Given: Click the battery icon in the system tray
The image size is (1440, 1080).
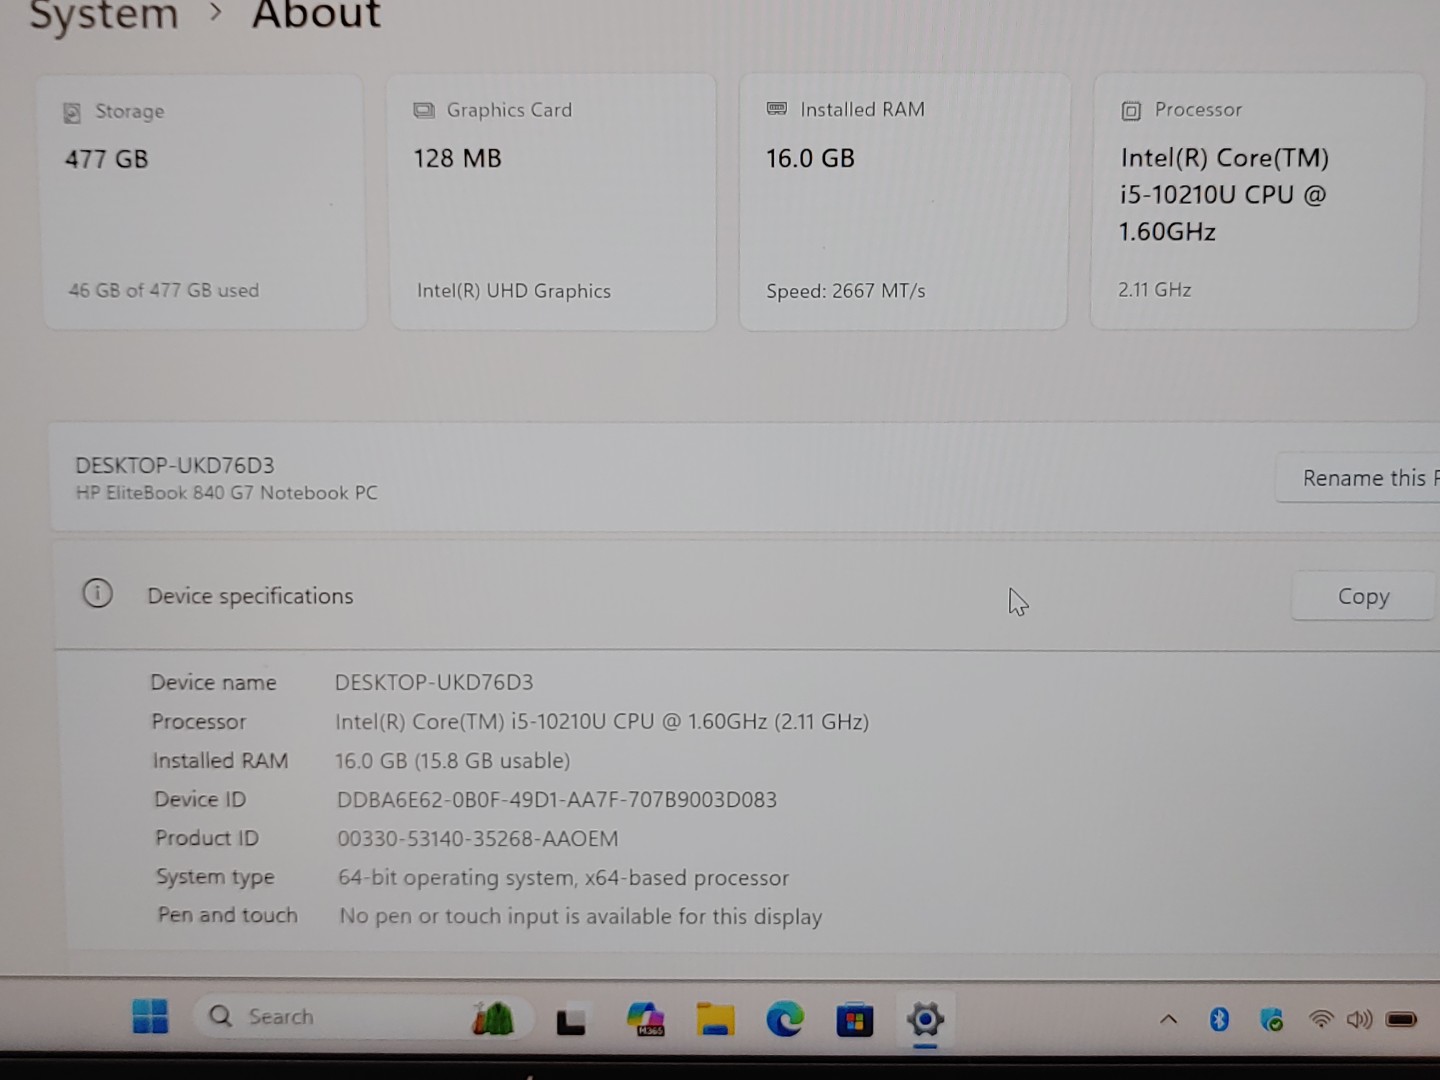Looking at the screenshot, I should point(1401,1019).
